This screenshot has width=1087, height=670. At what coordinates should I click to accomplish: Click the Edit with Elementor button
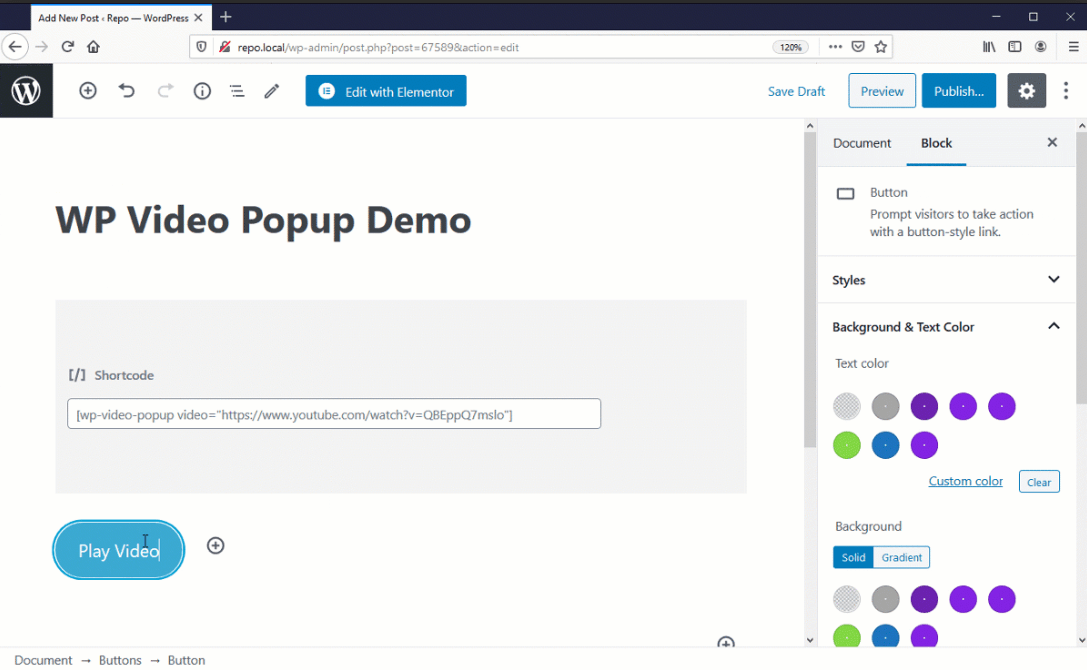[385, 90]
